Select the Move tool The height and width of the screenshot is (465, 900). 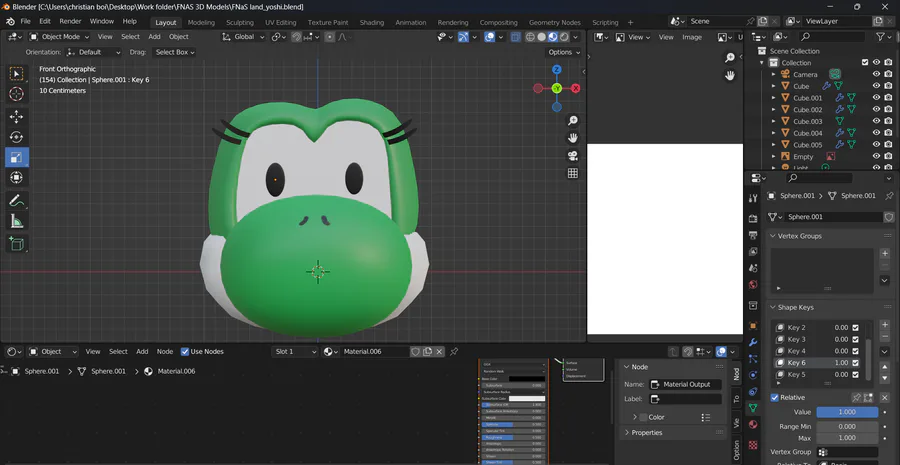point(16,117)
